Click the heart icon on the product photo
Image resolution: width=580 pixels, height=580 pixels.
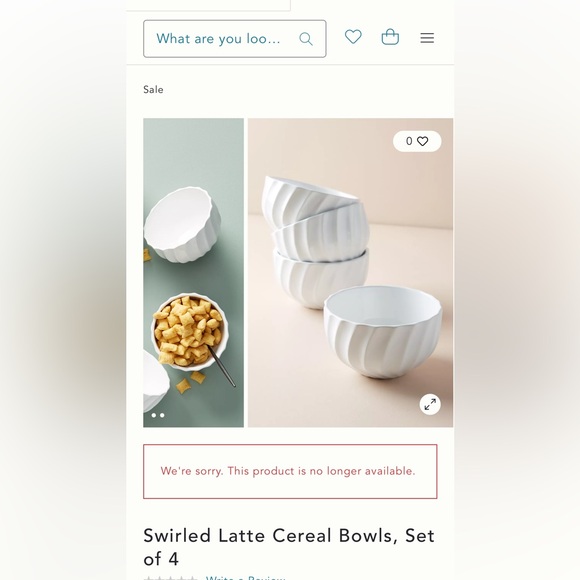pyautogui.click(x=422, y=141)
